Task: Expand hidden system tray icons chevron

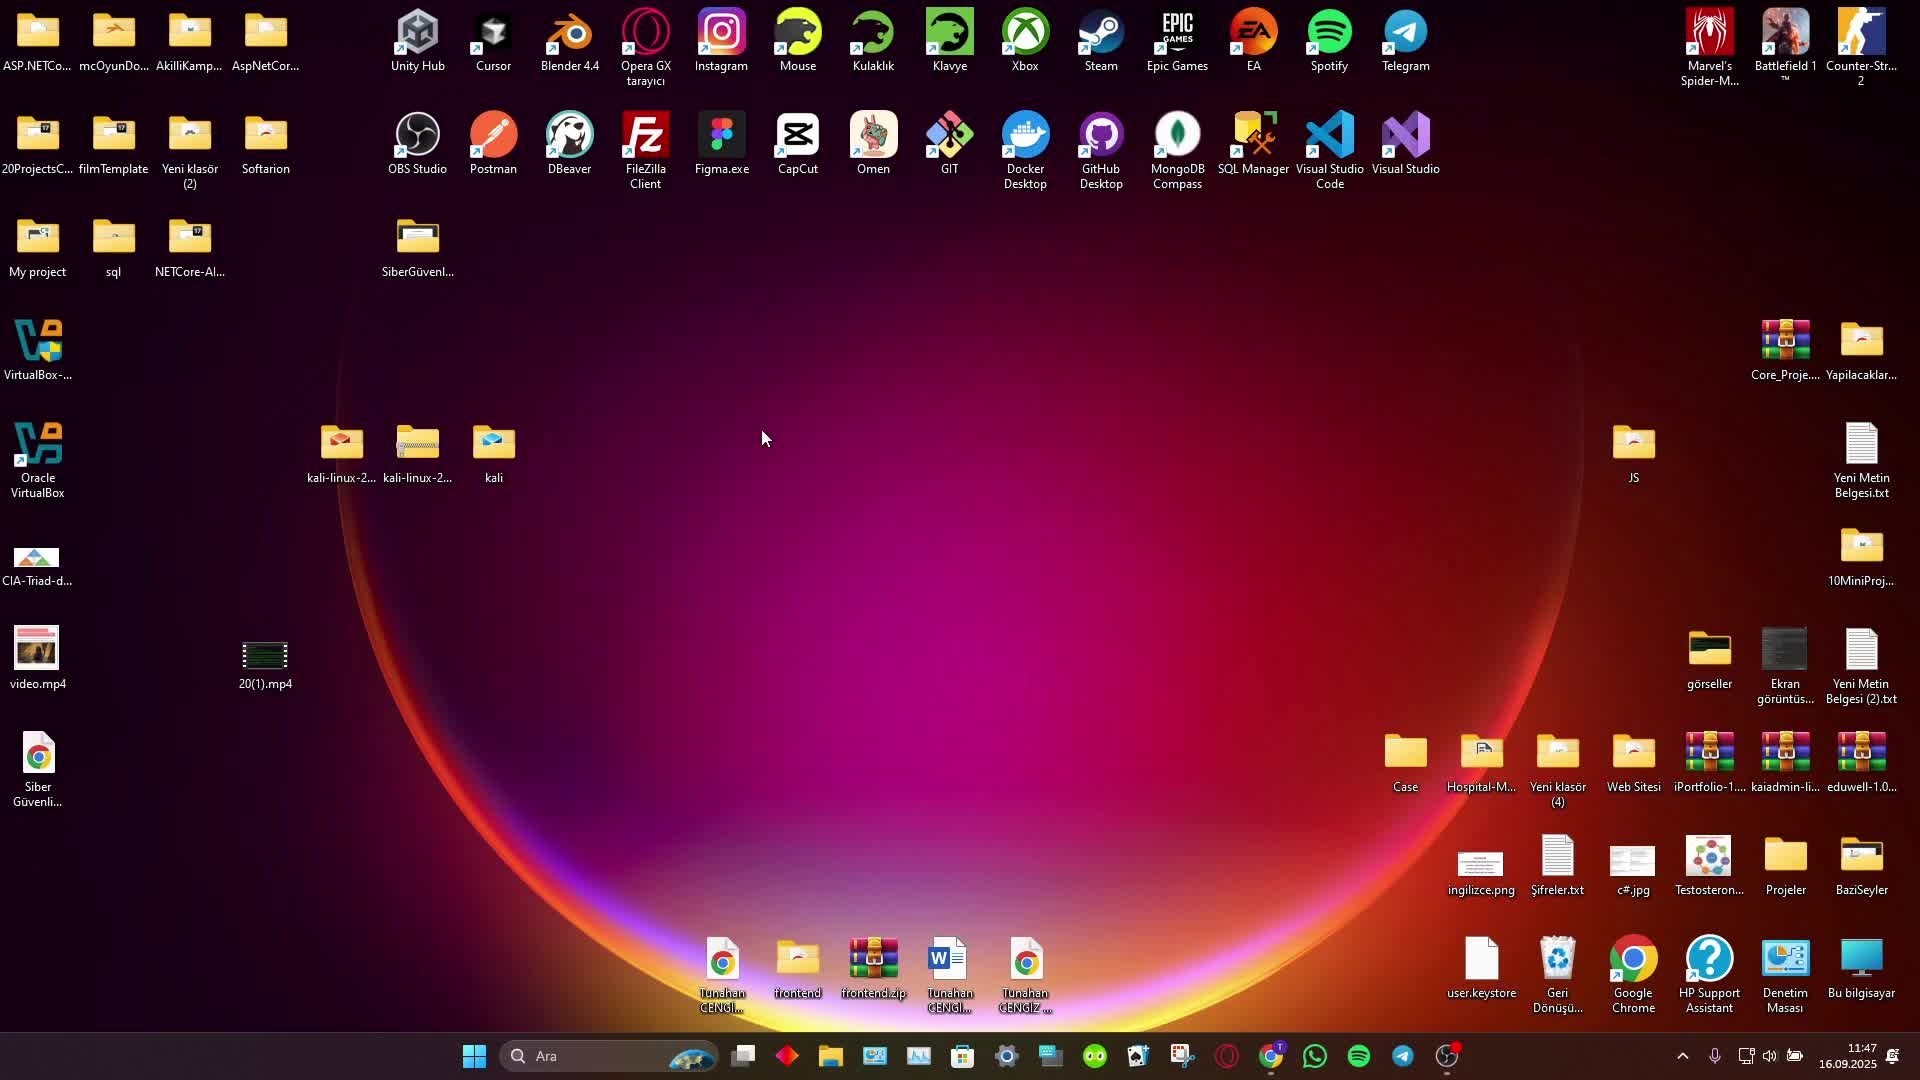Action: [1683, 1056]
